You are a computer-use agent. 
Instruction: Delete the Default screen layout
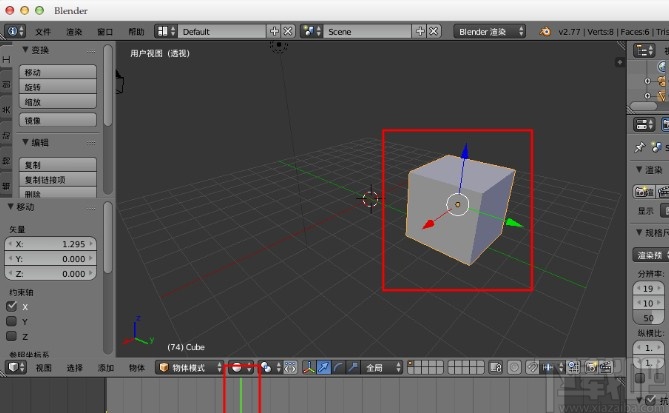pyautogui.click(x=288, y=31)
